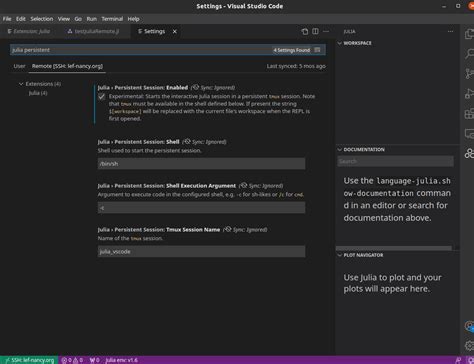Open Accounts icon in activity bar
The image size is (474, 364).
[x=469, y=326]
